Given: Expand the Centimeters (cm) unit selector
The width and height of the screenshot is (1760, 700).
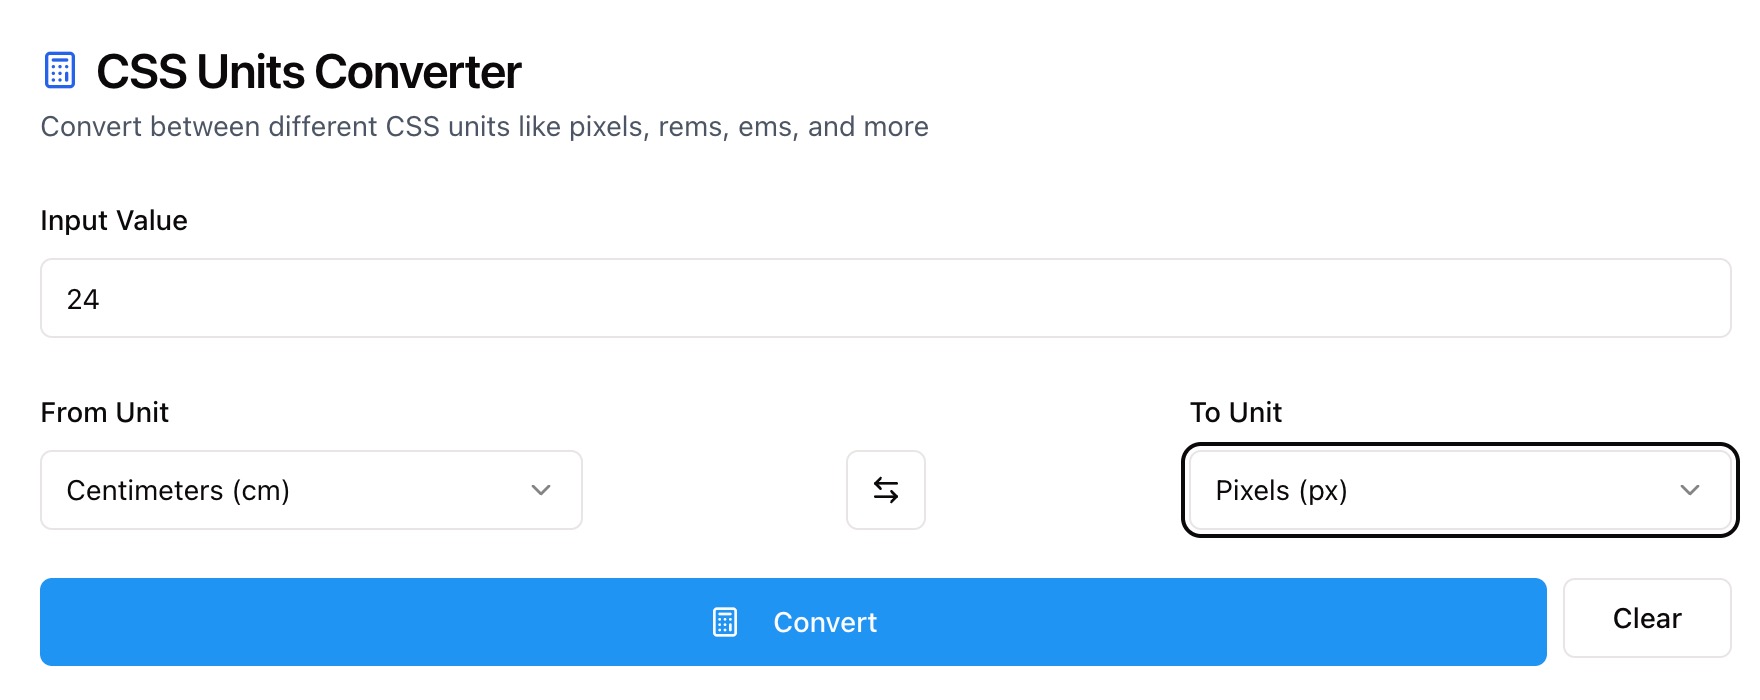Looking at the screenshot, I should [310, 490].
